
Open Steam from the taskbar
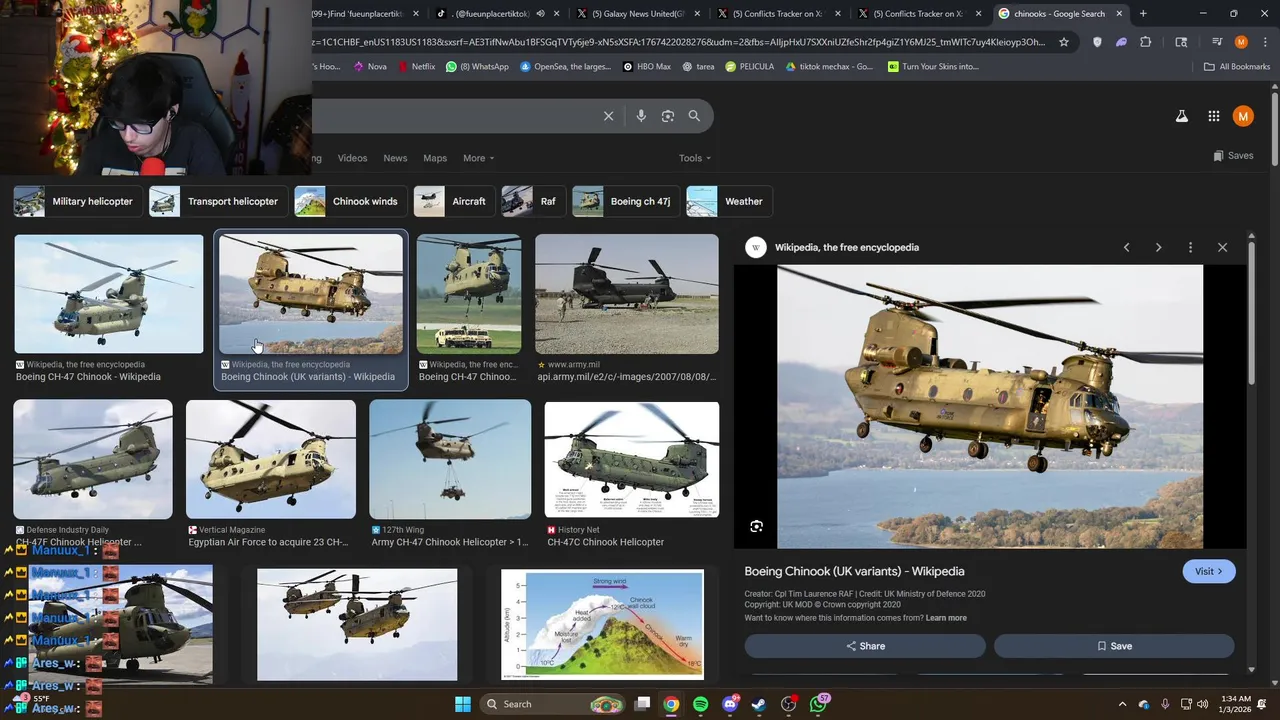click(x=759, y=704)
